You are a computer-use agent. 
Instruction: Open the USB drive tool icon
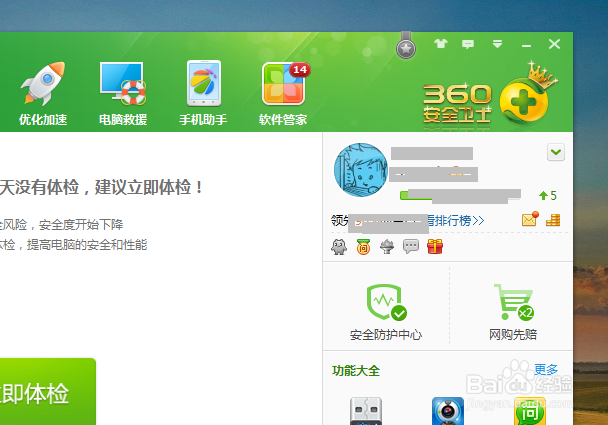point(366,411)
